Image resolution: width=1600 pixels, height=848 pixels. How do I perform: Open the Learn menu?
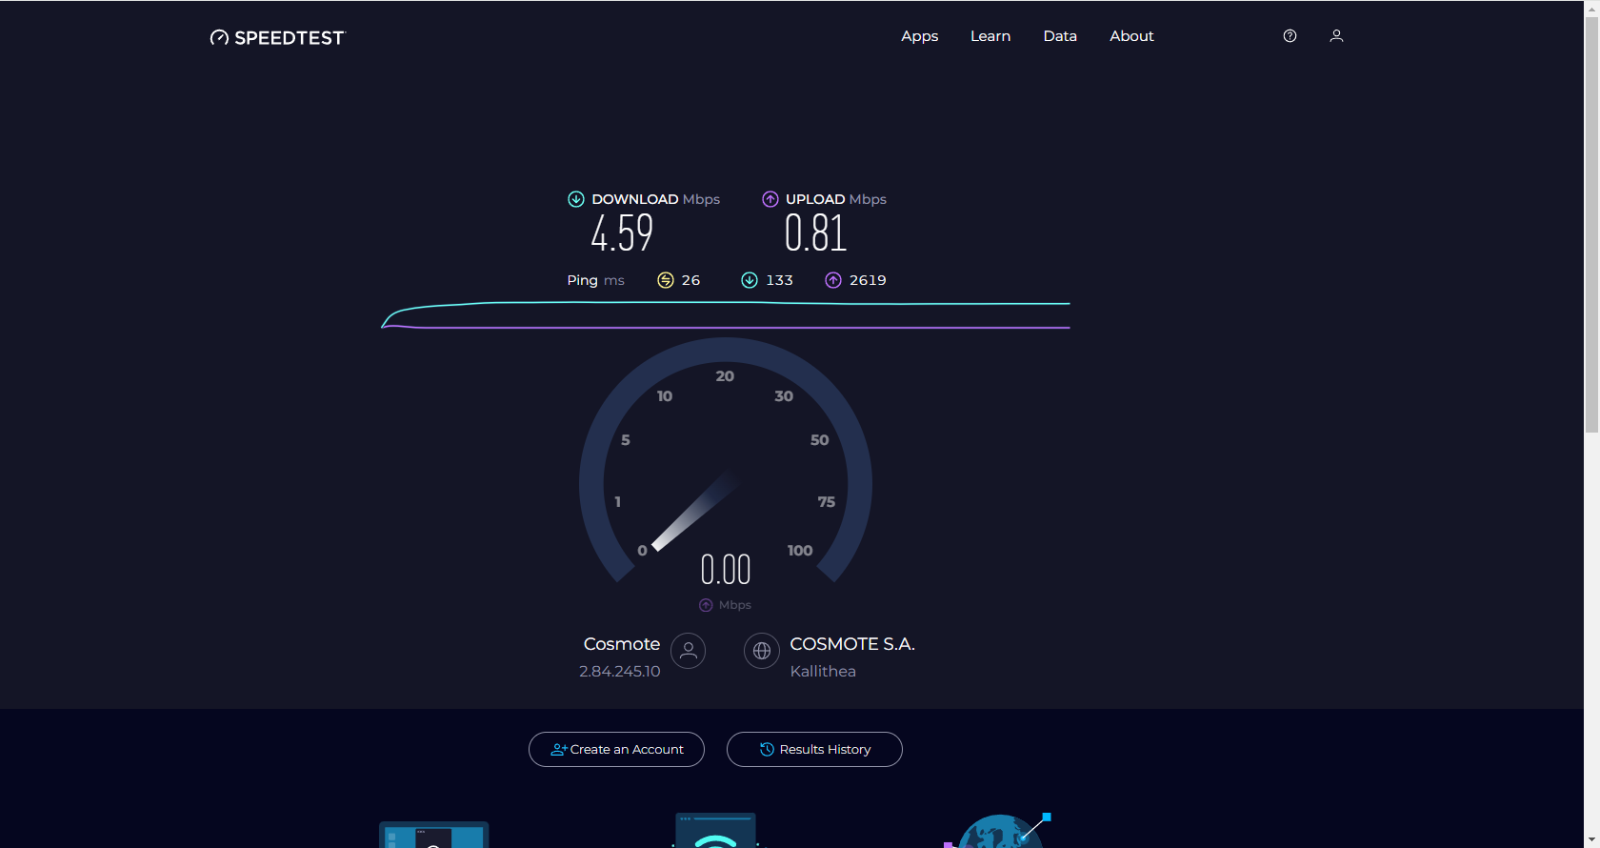pos(990,36)
